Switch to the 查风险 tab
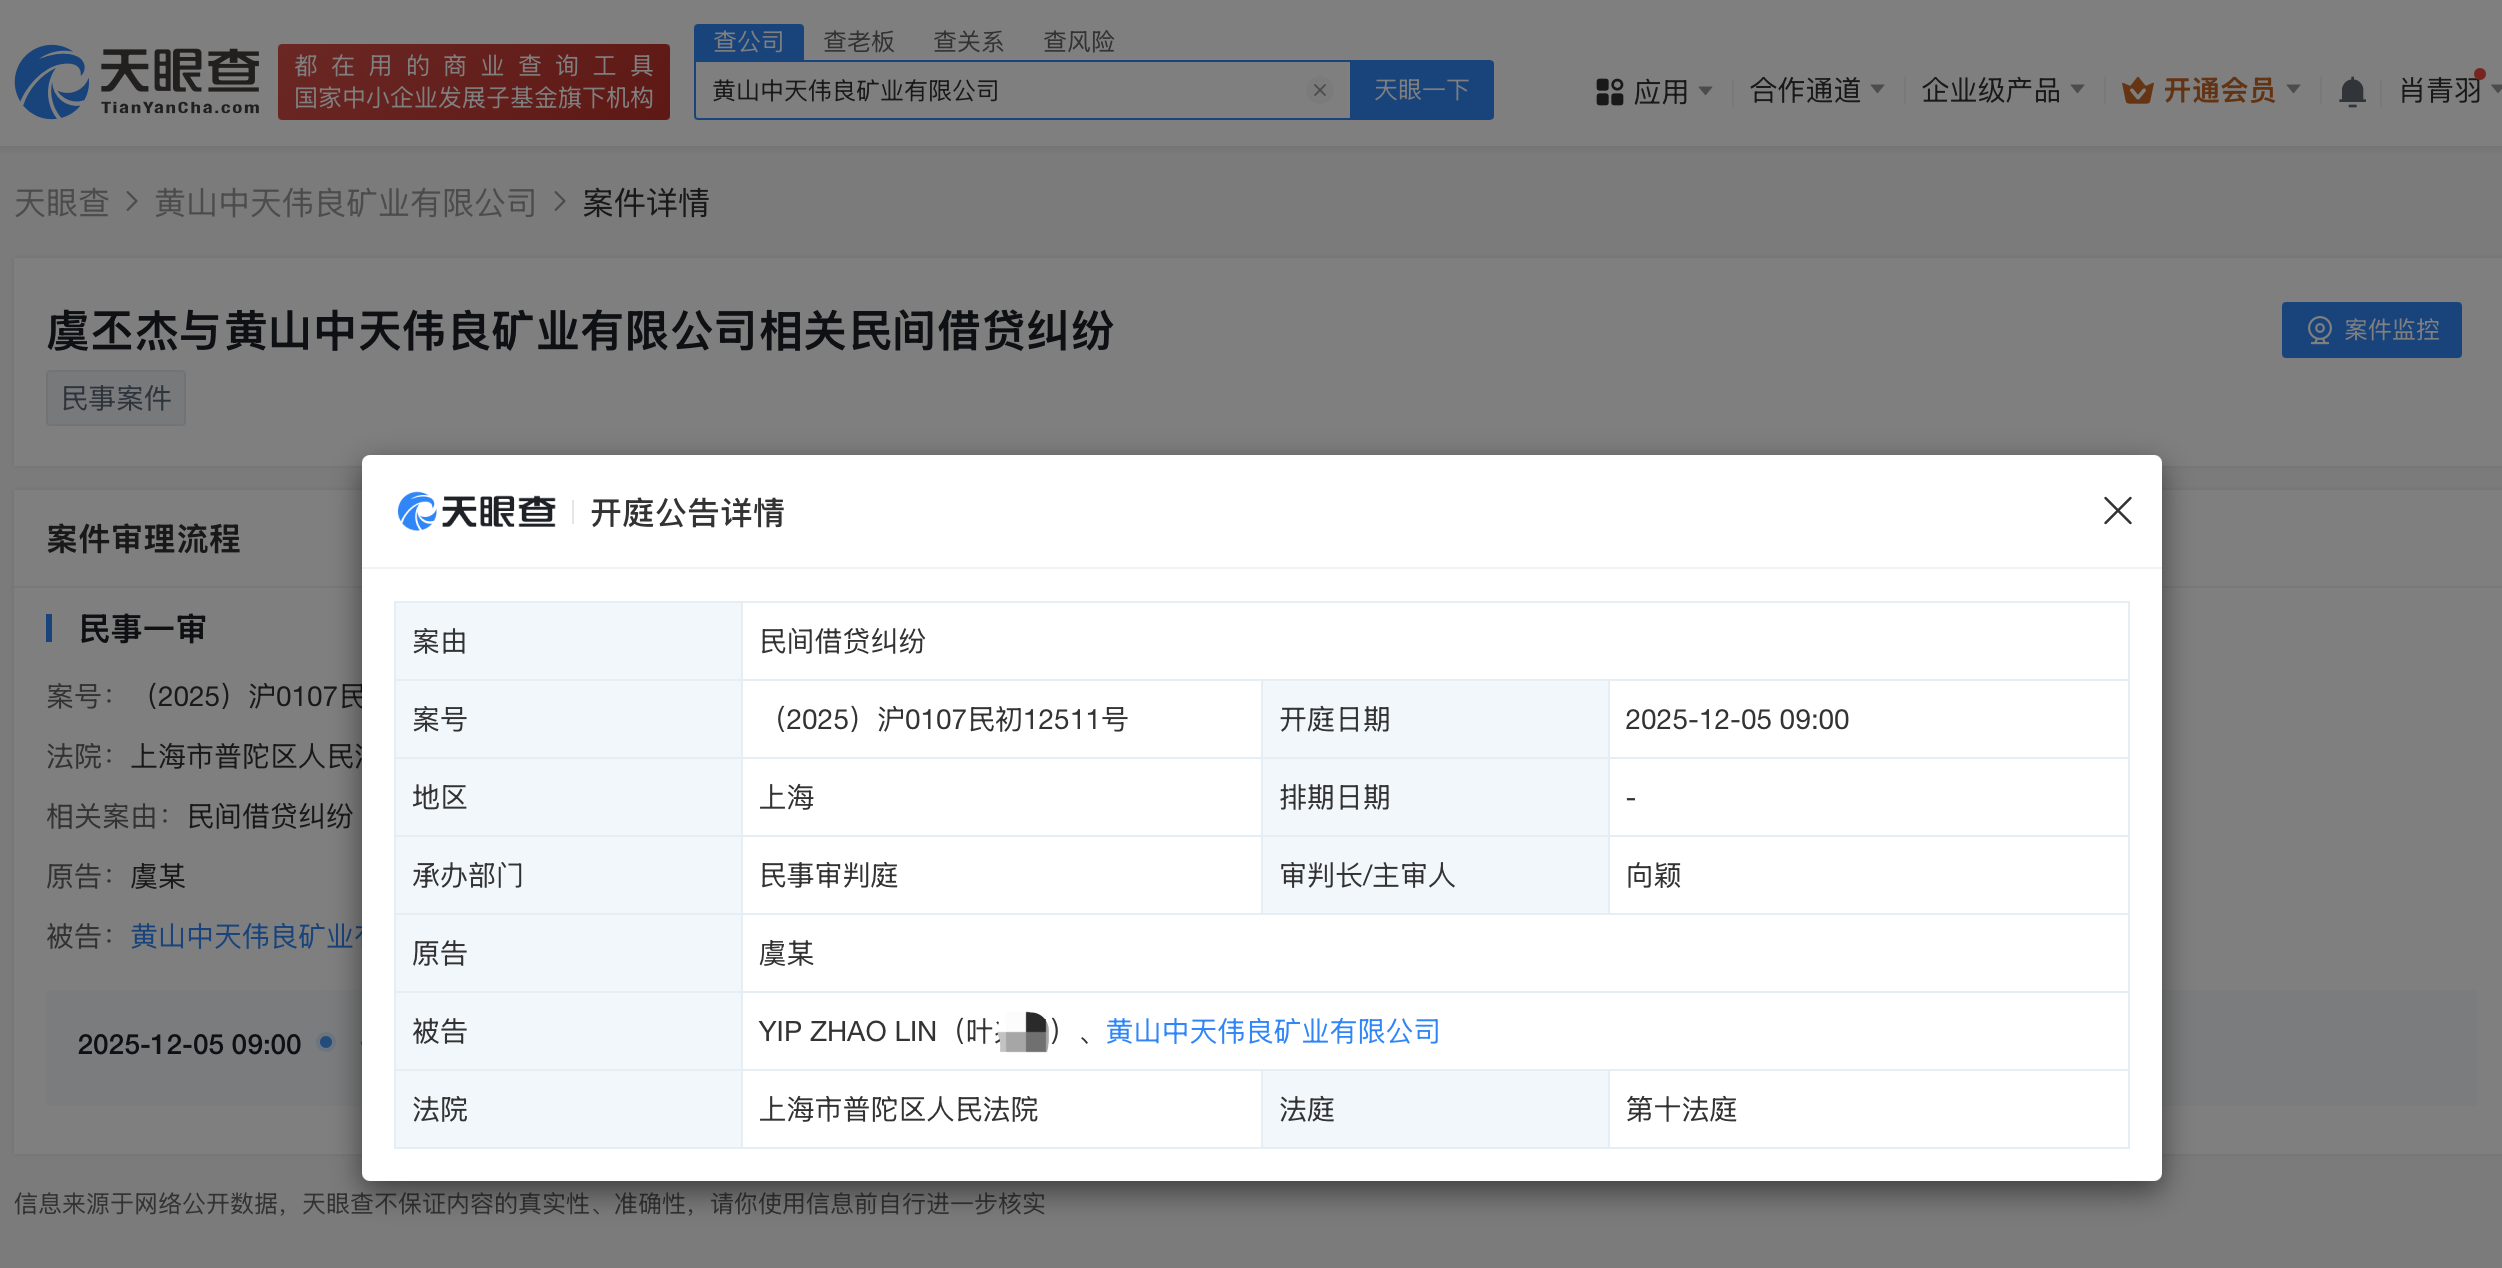 1078,42
